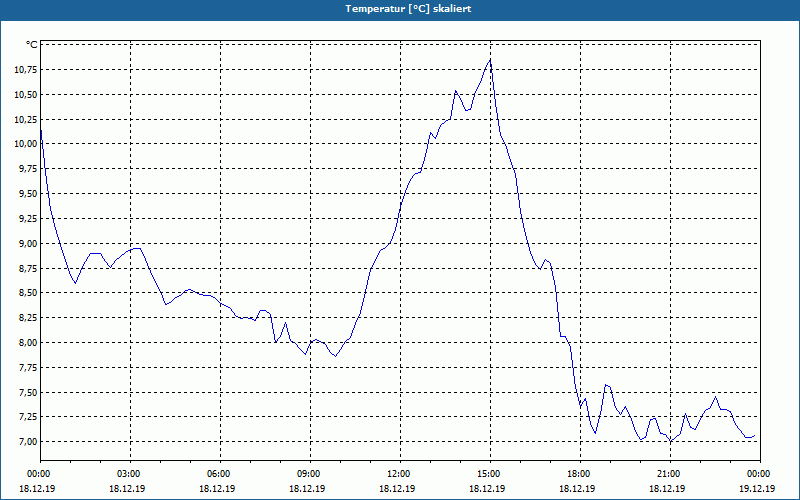The width and height of the screenshot is (800, 500).
Task: Select the 7,75 y-axis label
Action: [x=28, y=368]
